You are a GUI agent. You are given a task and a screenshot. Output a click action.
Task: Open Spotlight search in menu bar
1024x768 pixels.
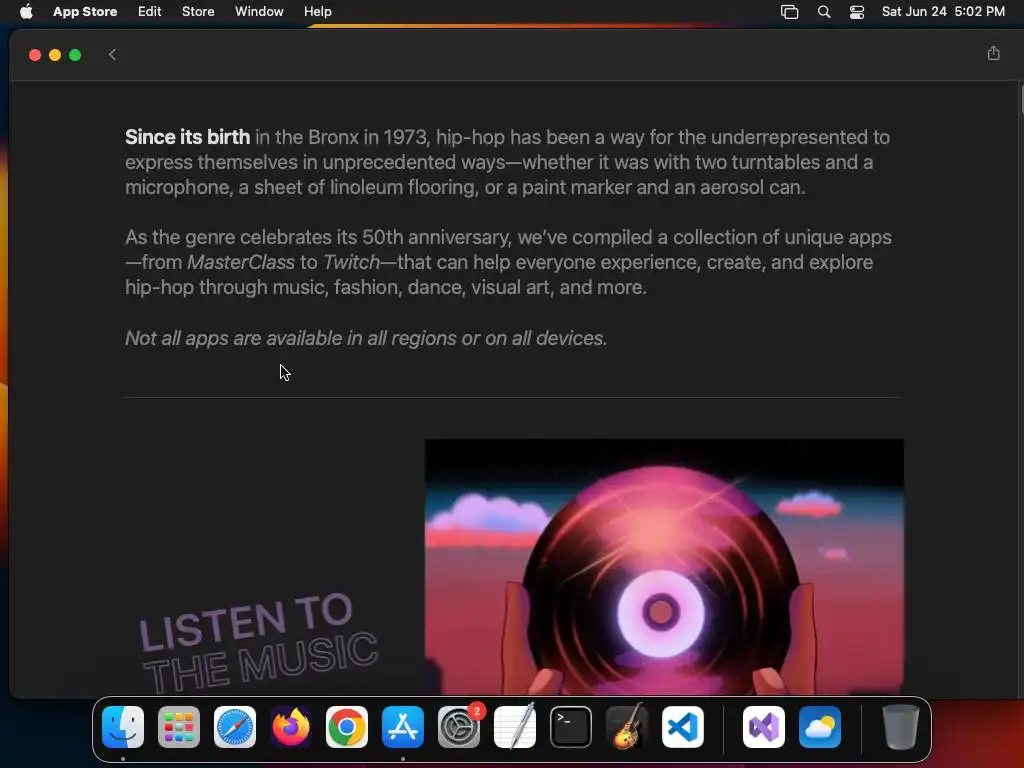point(824,12)
